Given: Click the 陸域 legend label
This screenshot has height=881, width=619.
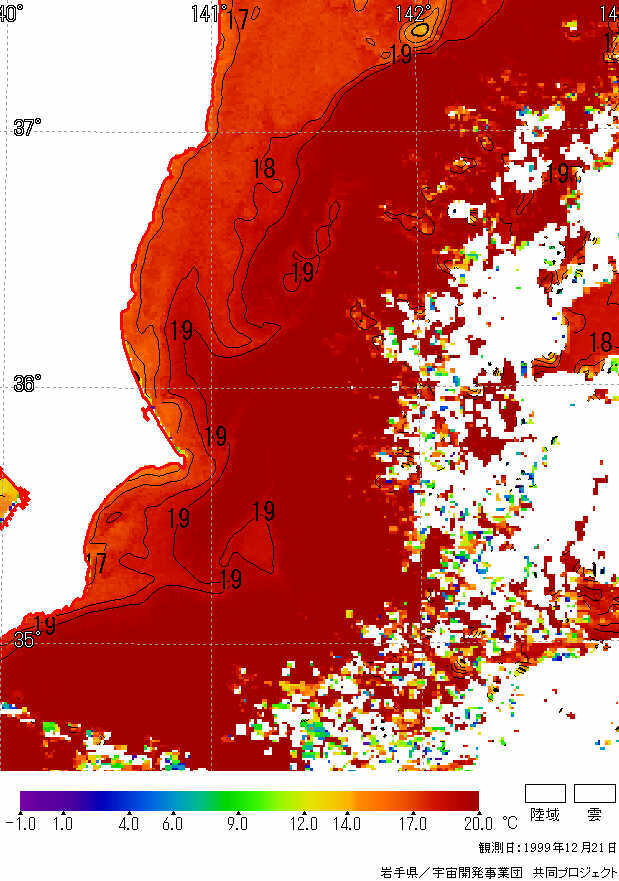Looking at the screenshot, I should coord(545,815).
